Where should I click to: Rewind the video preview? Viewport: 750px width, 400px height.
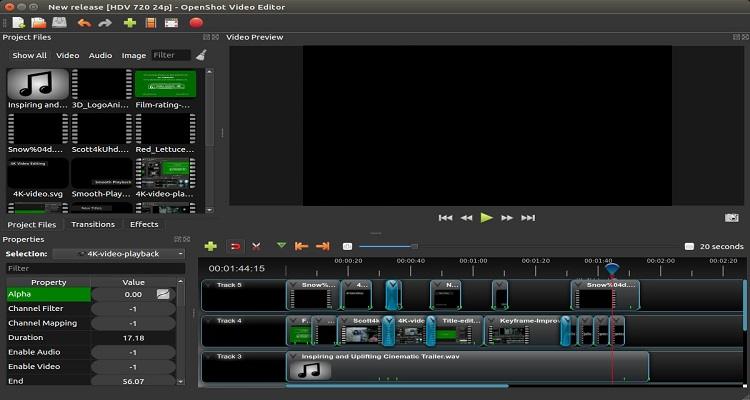[x=466, y=218]
